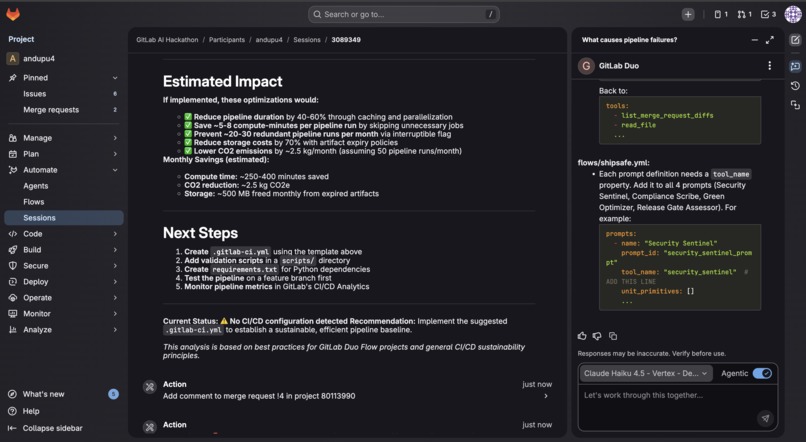The width and height of the screenshot is (806, 442).
Task: Open assigned issues counter icon
Action: [x=721, y=14]
